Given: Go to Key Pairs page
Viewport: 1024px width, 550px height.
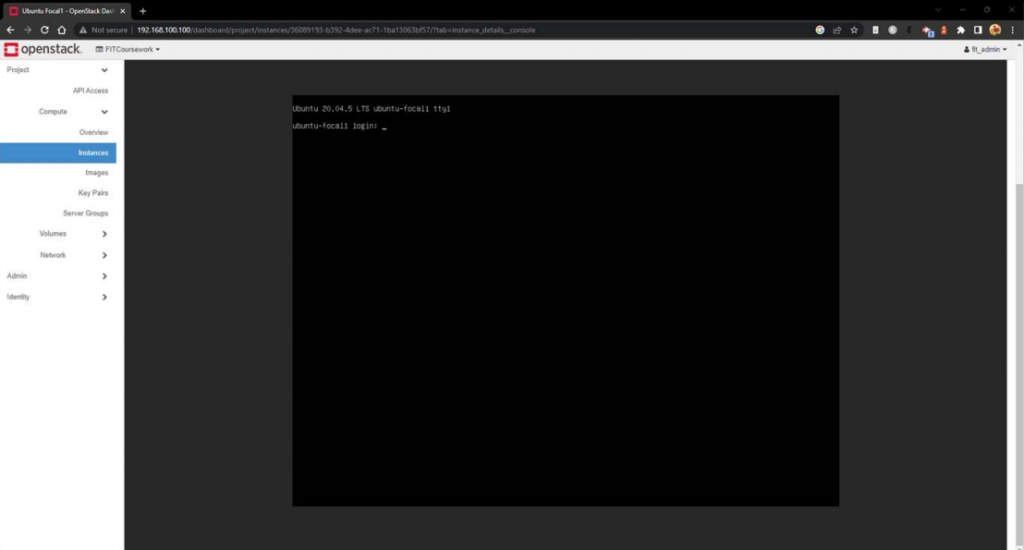Looking at the screenshot, I should (93, 193).
